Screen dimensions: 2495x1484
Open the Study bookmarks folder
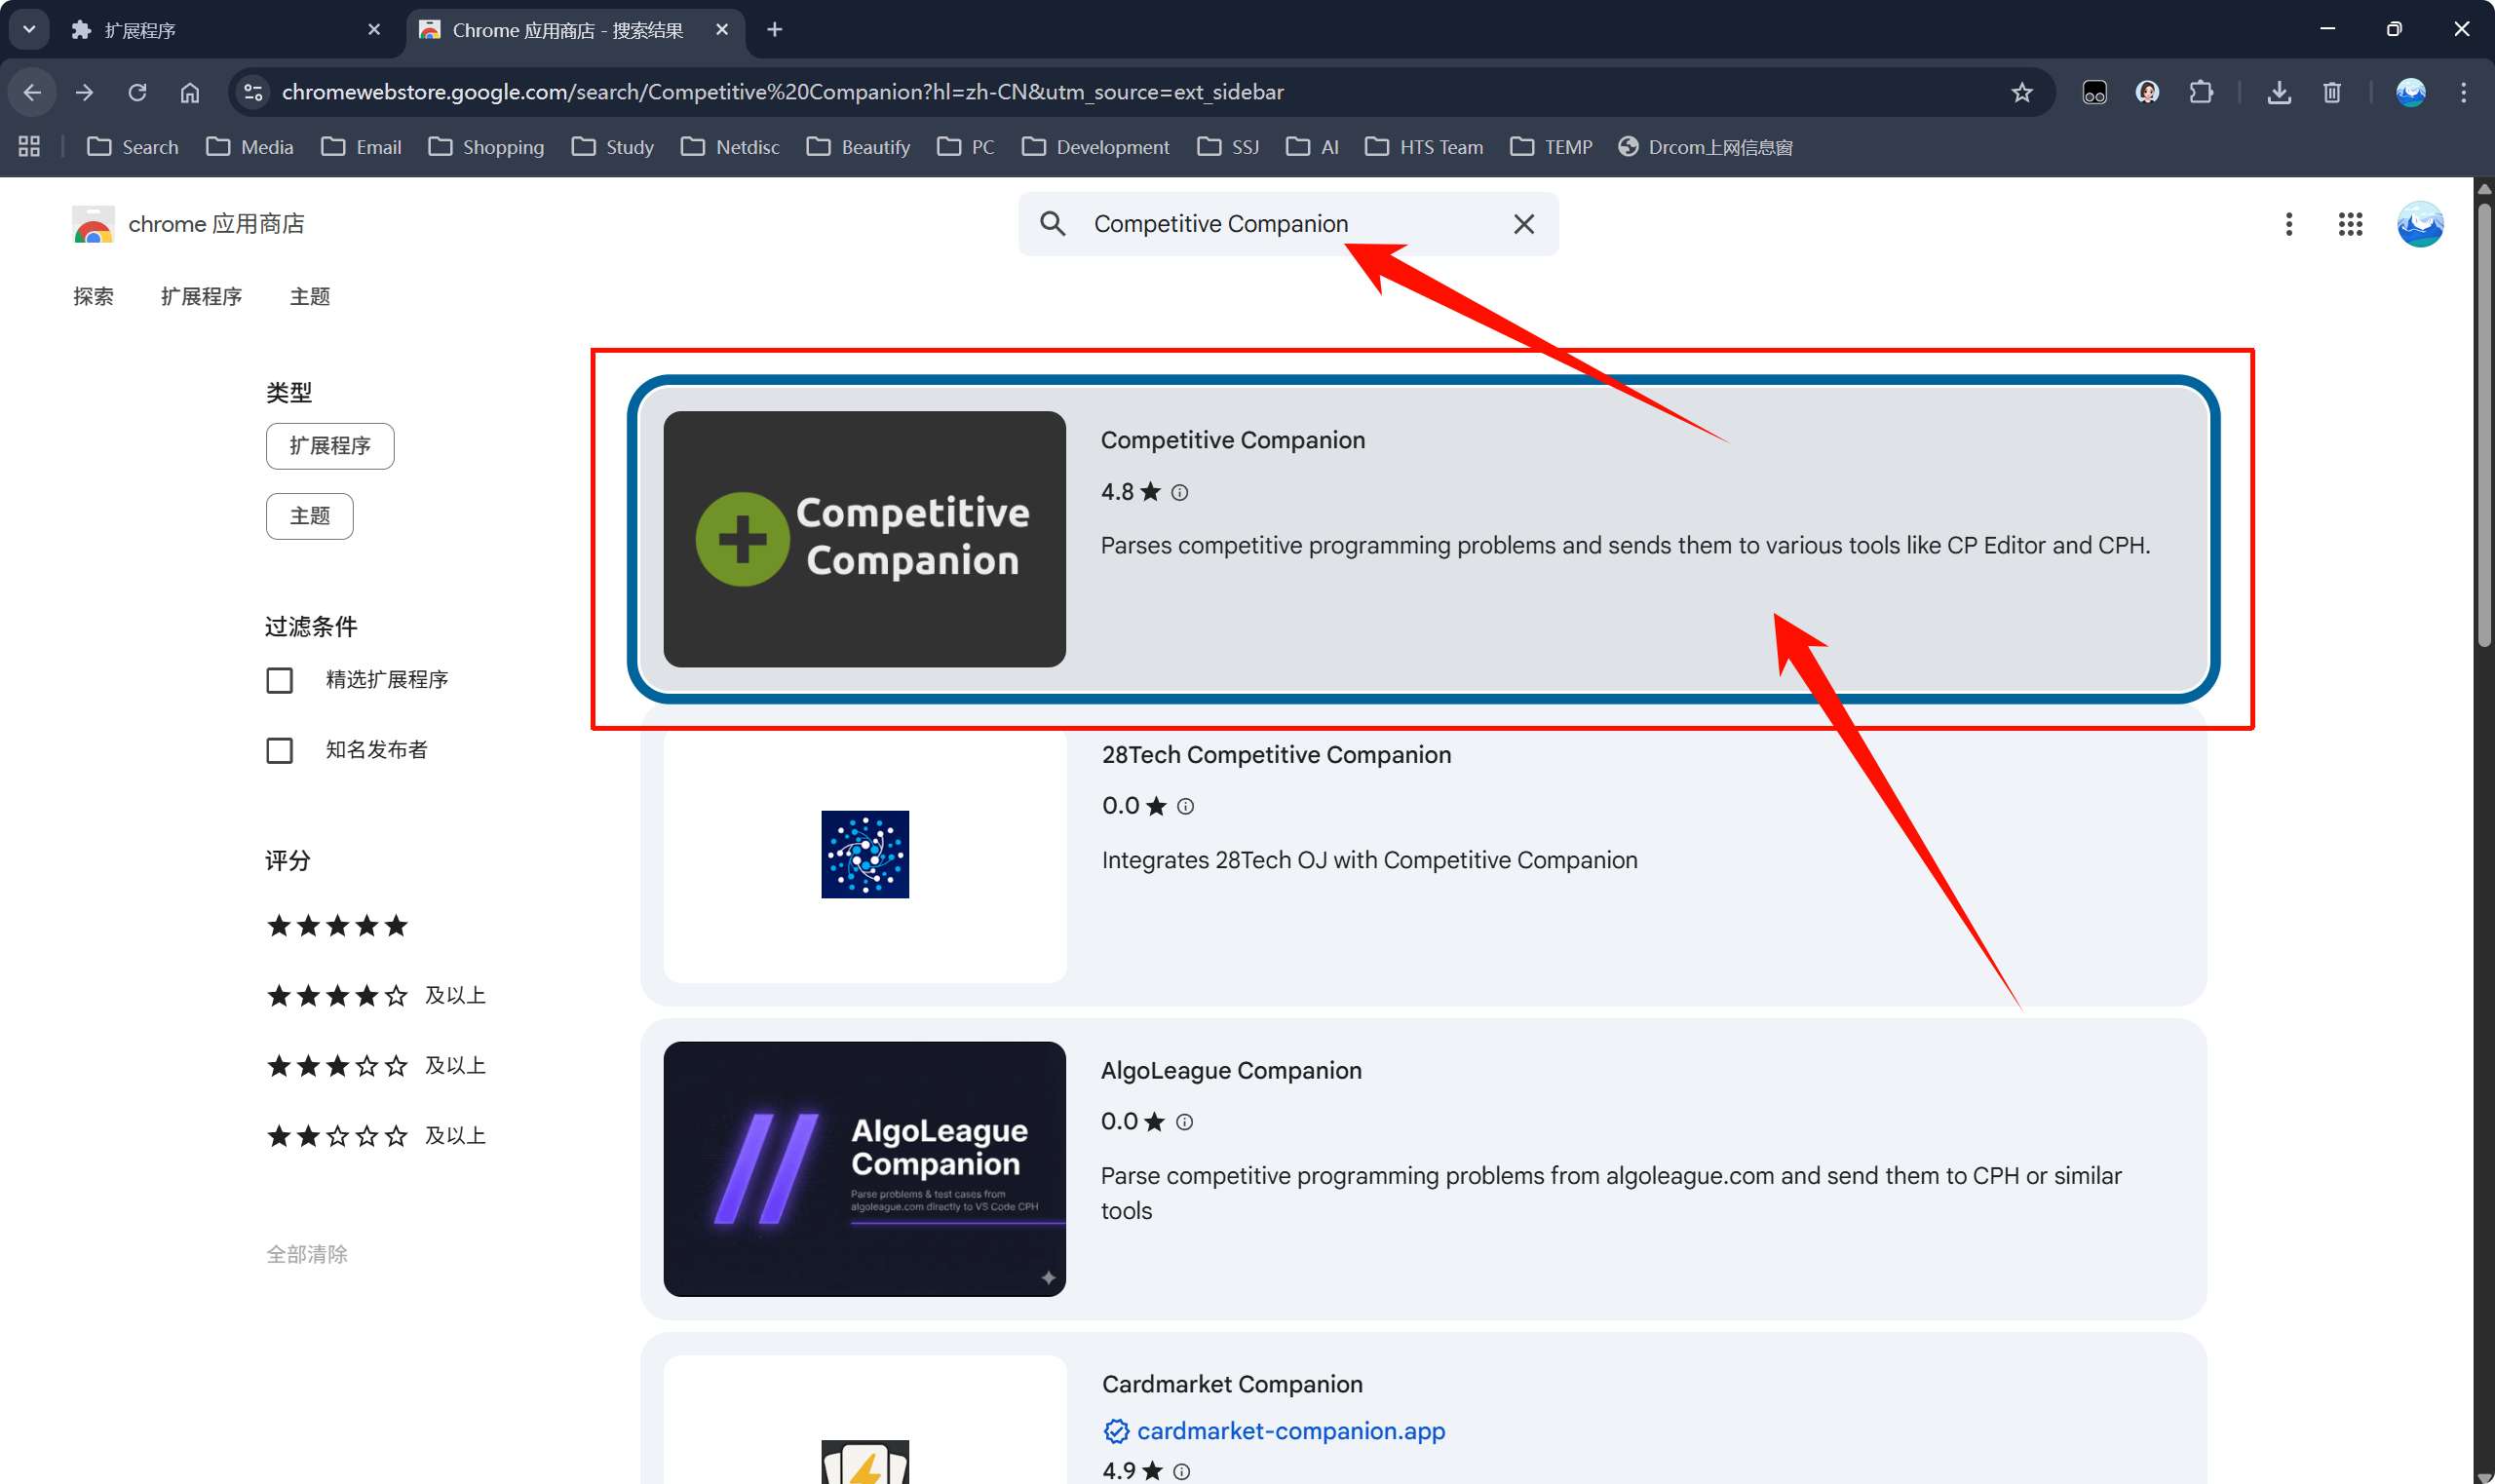(x=613, y=147)
